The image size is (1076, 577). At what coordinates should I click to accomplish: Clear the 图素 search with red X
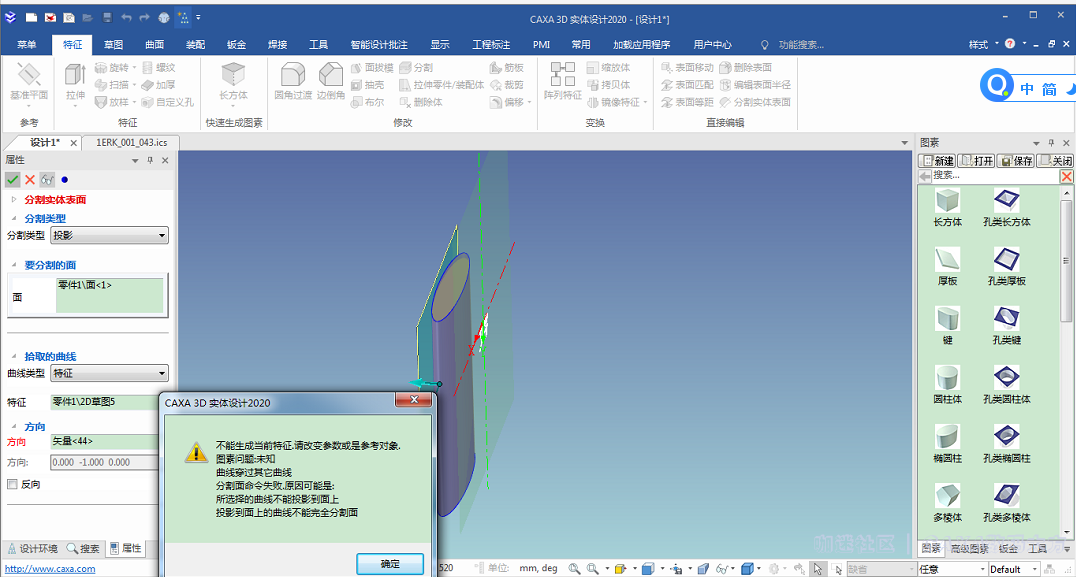(x=1066, y=176)
